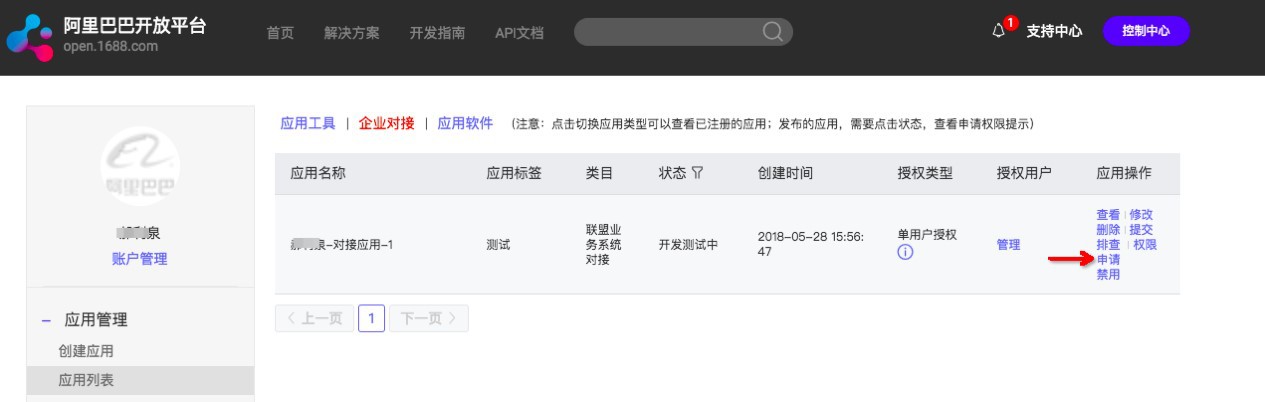Click 管理 under 授权用户

click(1008, 244)
